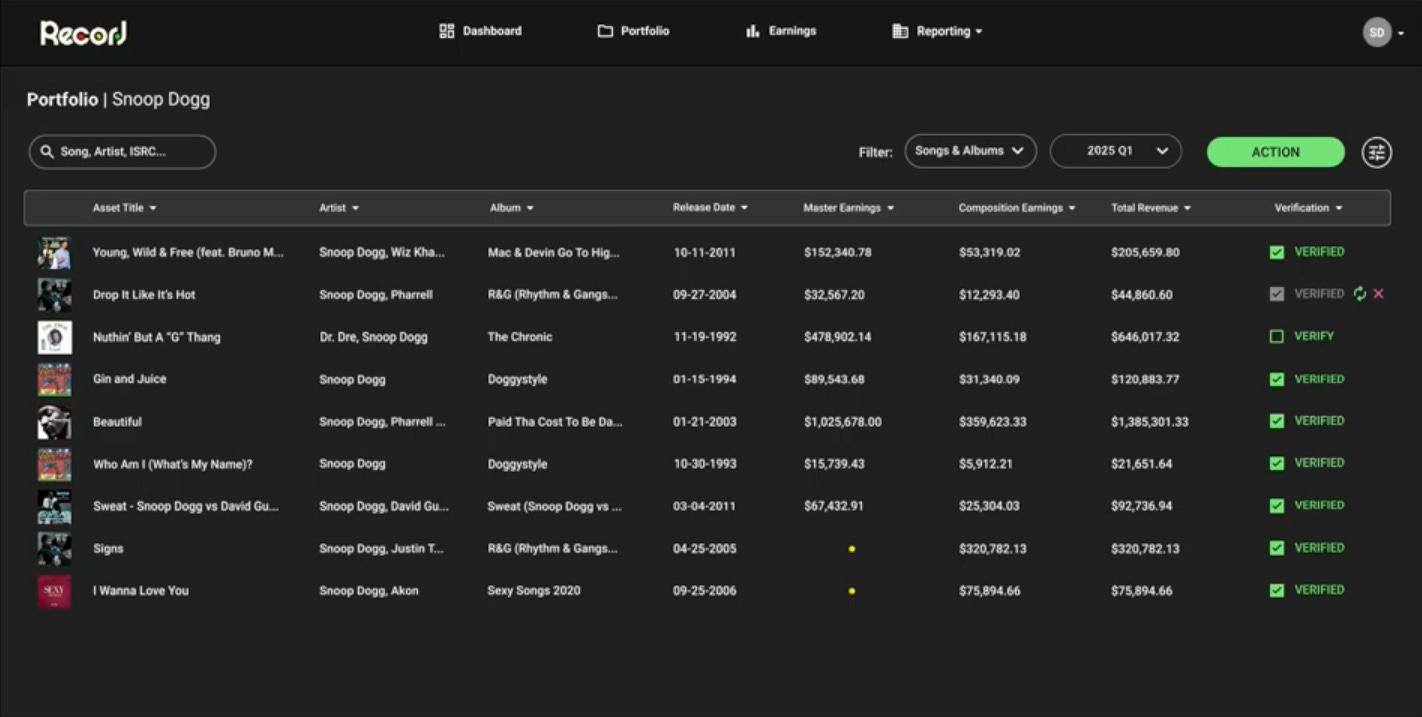1422x717 pixels.
Task: Toggle verified checkbox for Sweat row
Action: [x=1276, y=506]
